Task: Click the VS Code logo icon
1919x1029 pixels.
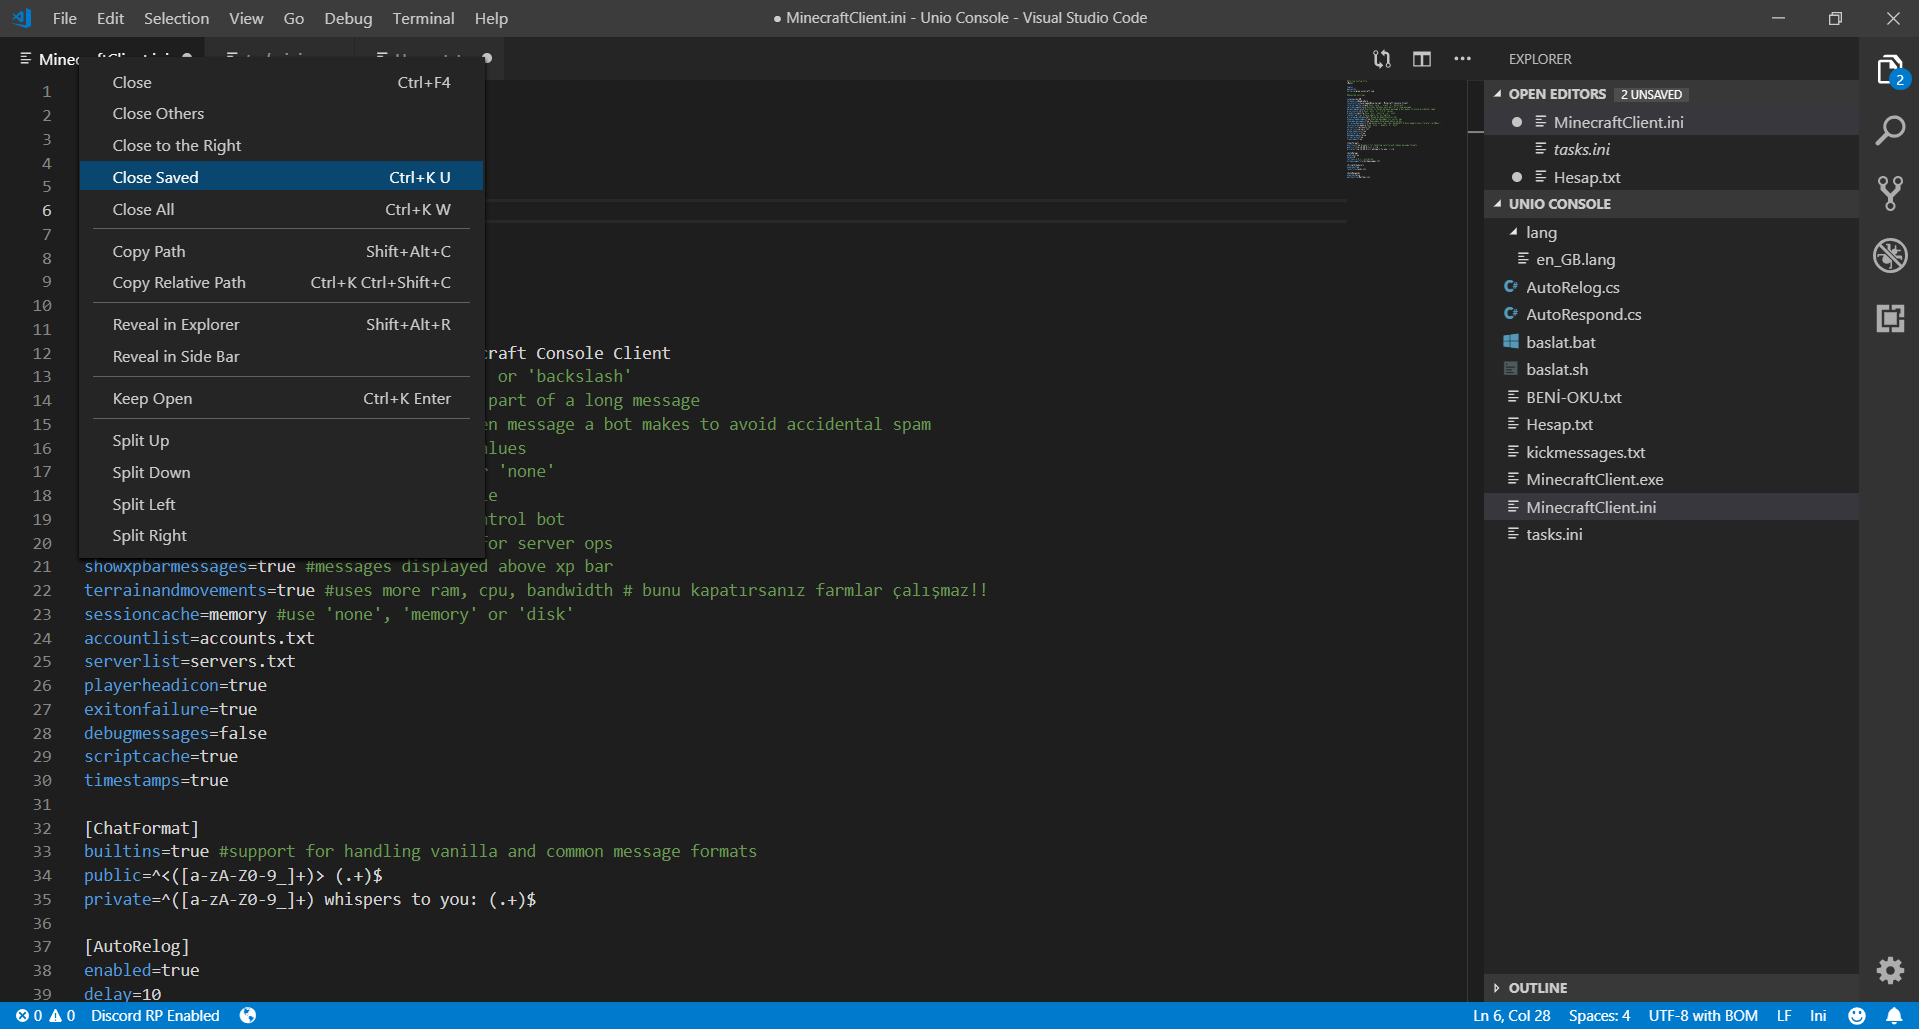Action: coord(22,18)
